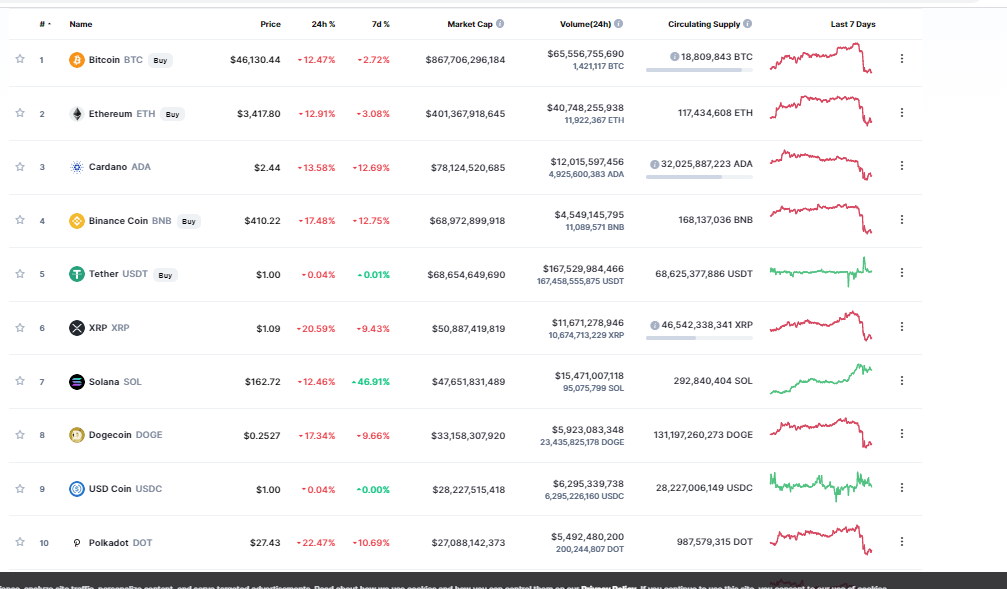Click the Buy button next to Bitcoin
Viewport: 1007px width, 589px height.
(161, 60)
